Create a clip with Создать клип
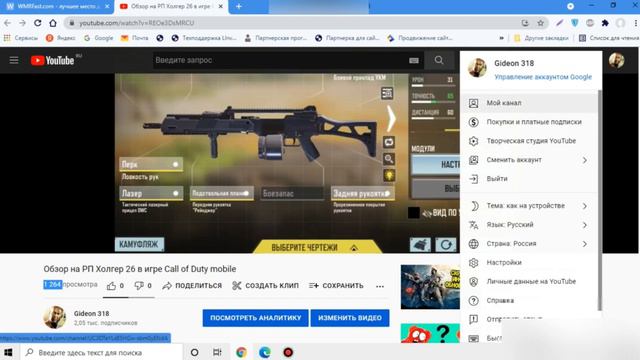The height and width of the screenshot is (360, 640). [x=265, y=286]
